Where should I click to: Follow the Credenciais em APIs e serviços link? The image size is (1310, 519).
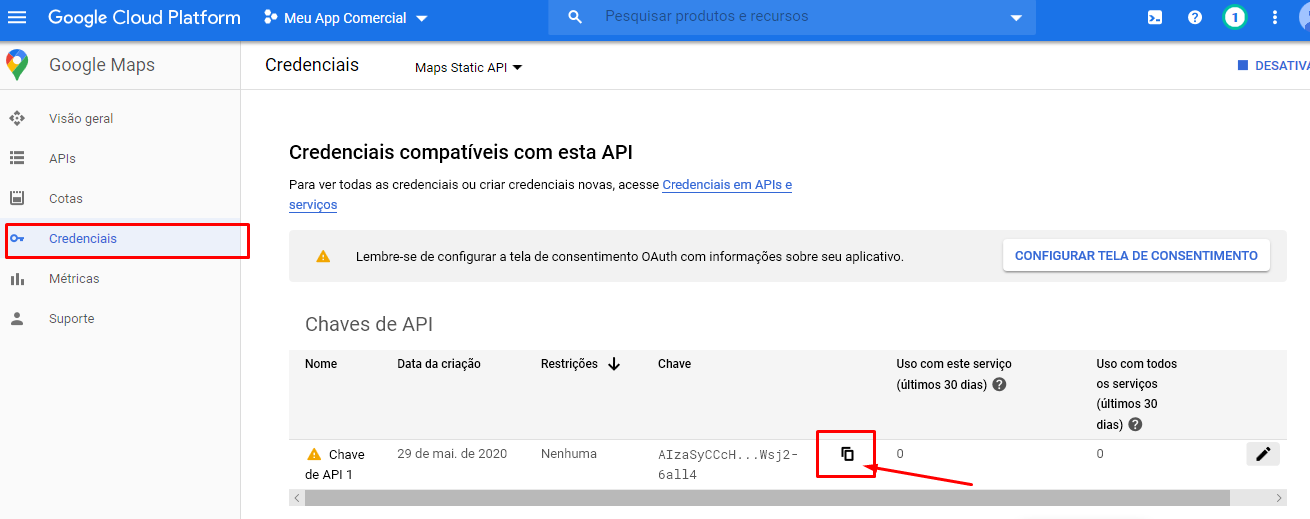pos(727,185)
